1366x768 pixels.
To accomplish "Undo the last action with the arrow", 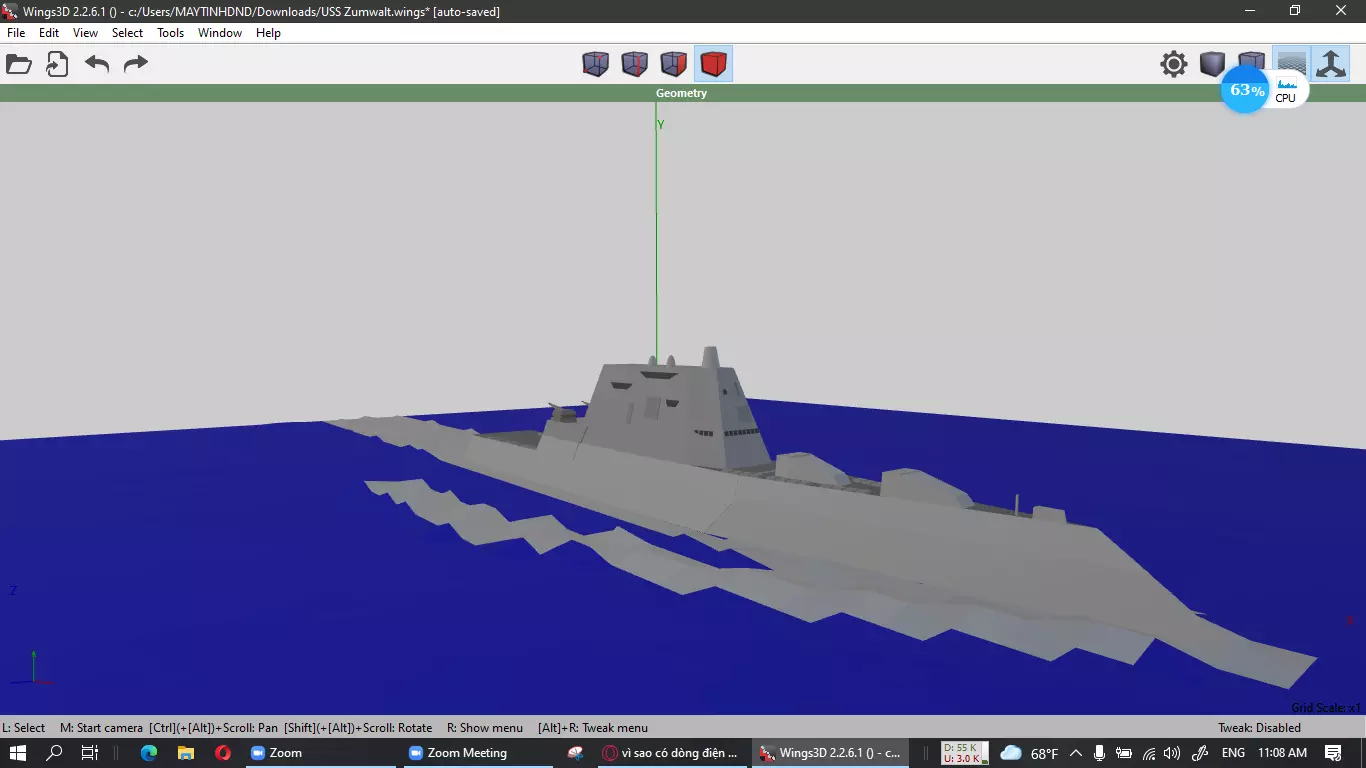I will tap(97, 65).
